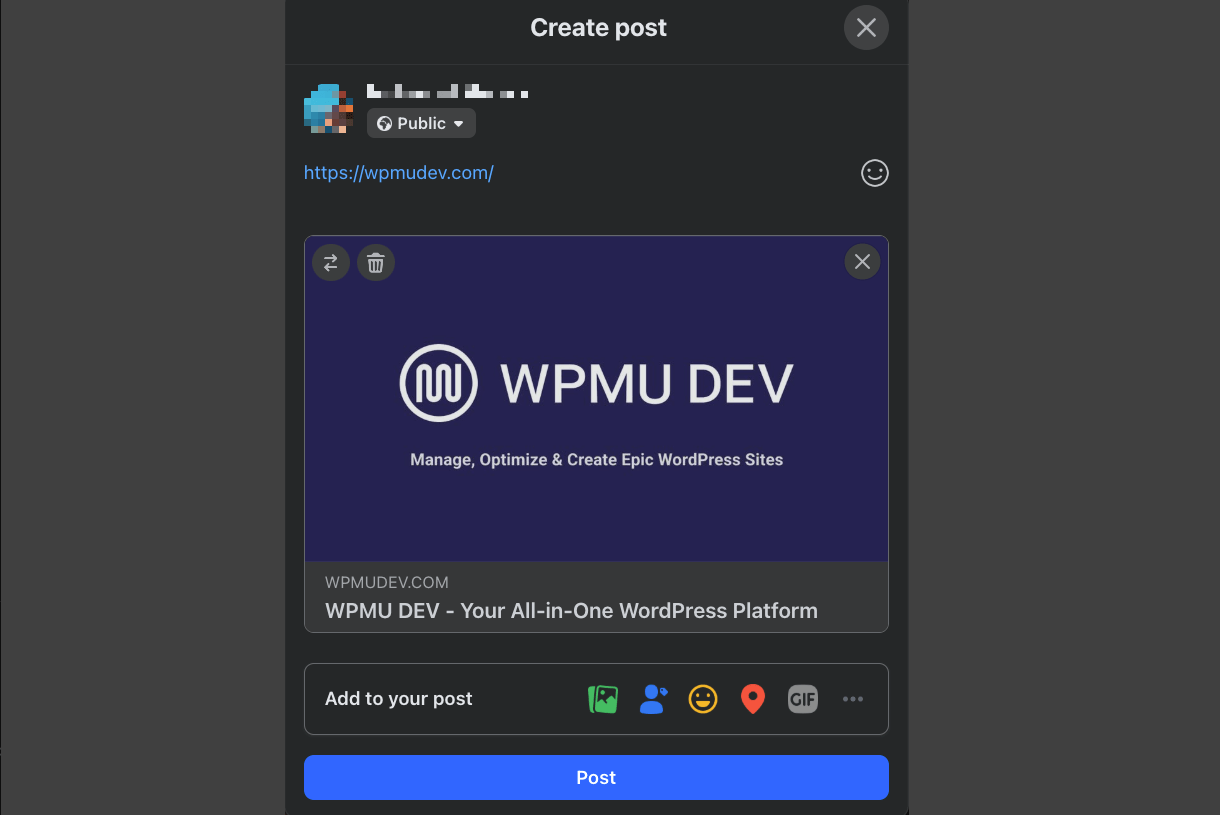Image resolution: width=1220 pixels, height=815 pixels.
Task: Delete the link preview using the trash icon
Action: coord(376,262)
